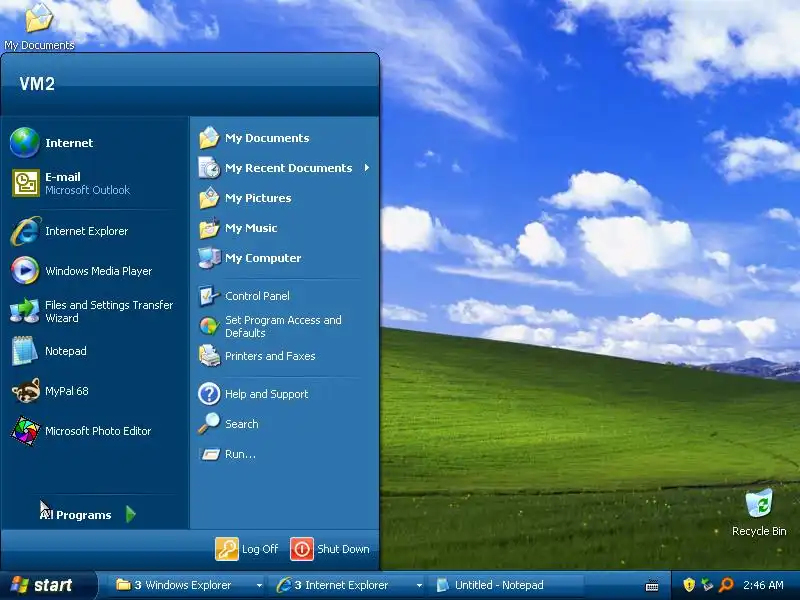800x600 pixels.
Task: Click the Microsoft Outlook E-mail icon
Action: point(26,183)
